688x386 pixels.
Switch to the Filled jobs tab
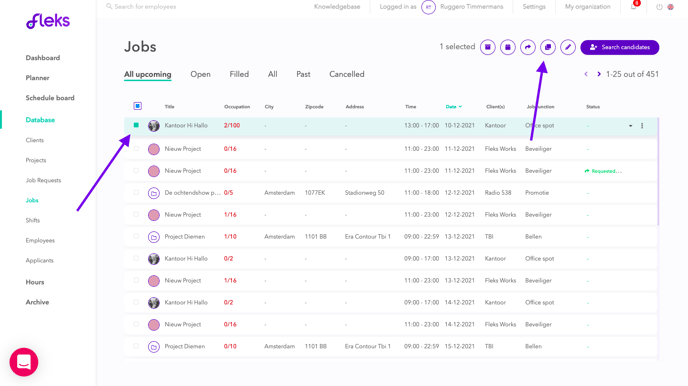239,74
